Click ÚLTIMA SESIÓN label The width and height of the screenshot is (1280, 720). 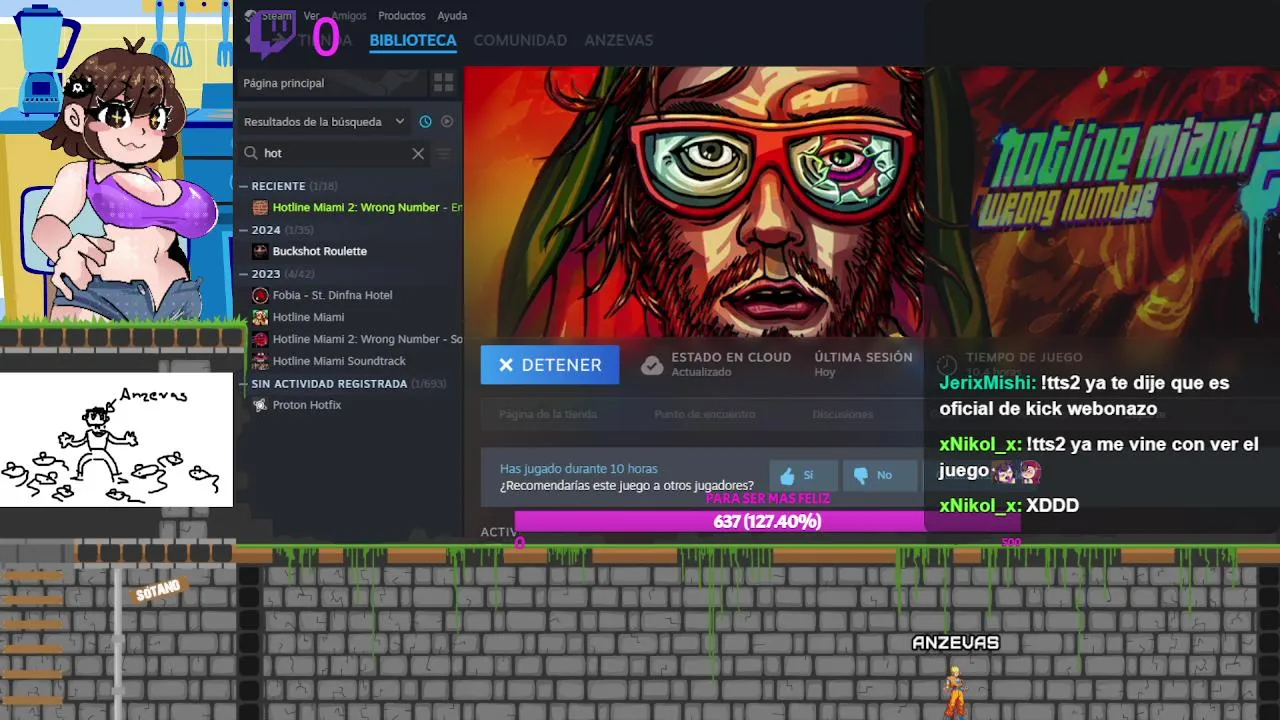[x=863, y=357]
